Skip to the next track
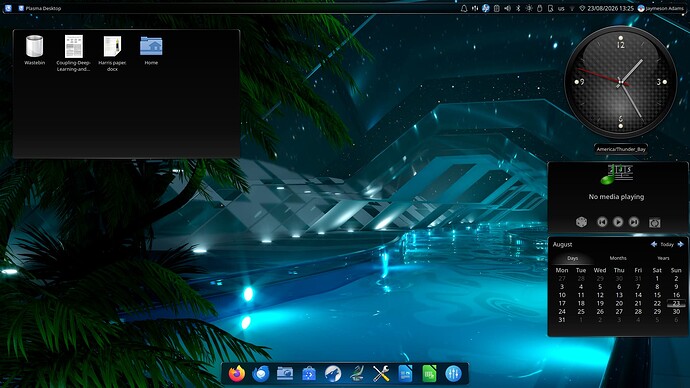Screen dimensions: 690x388 tap(634, 222)
